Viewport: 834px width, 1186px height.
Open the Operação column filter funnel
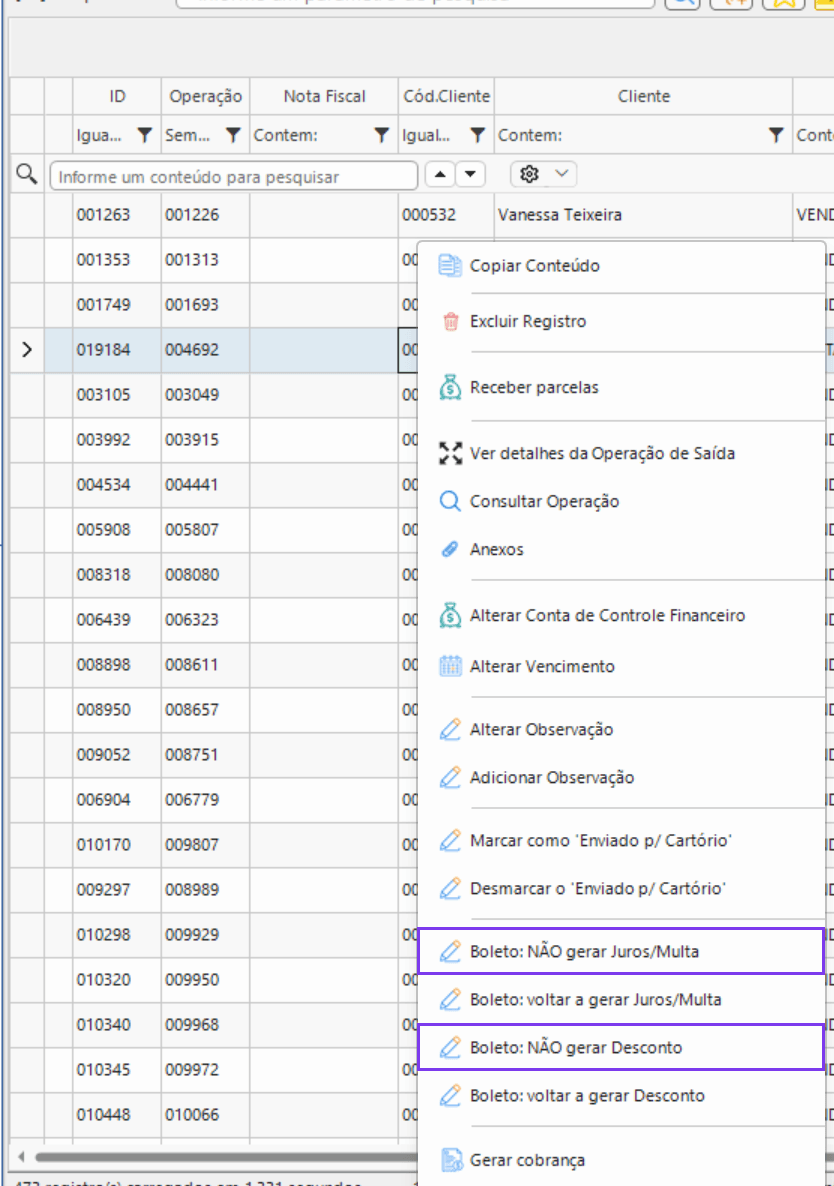click(x=233, y=135)
